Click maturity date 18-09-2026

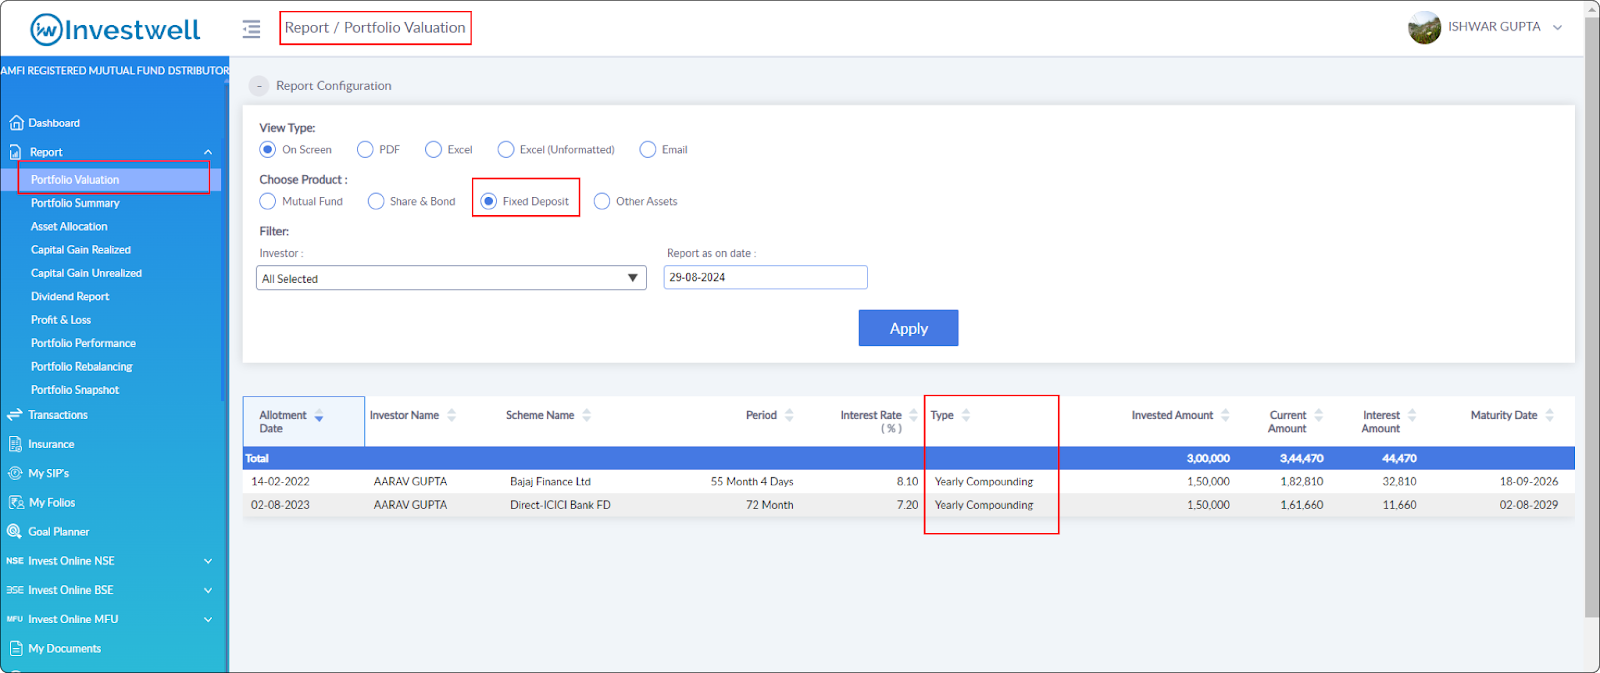click(x=1528, y=481)
